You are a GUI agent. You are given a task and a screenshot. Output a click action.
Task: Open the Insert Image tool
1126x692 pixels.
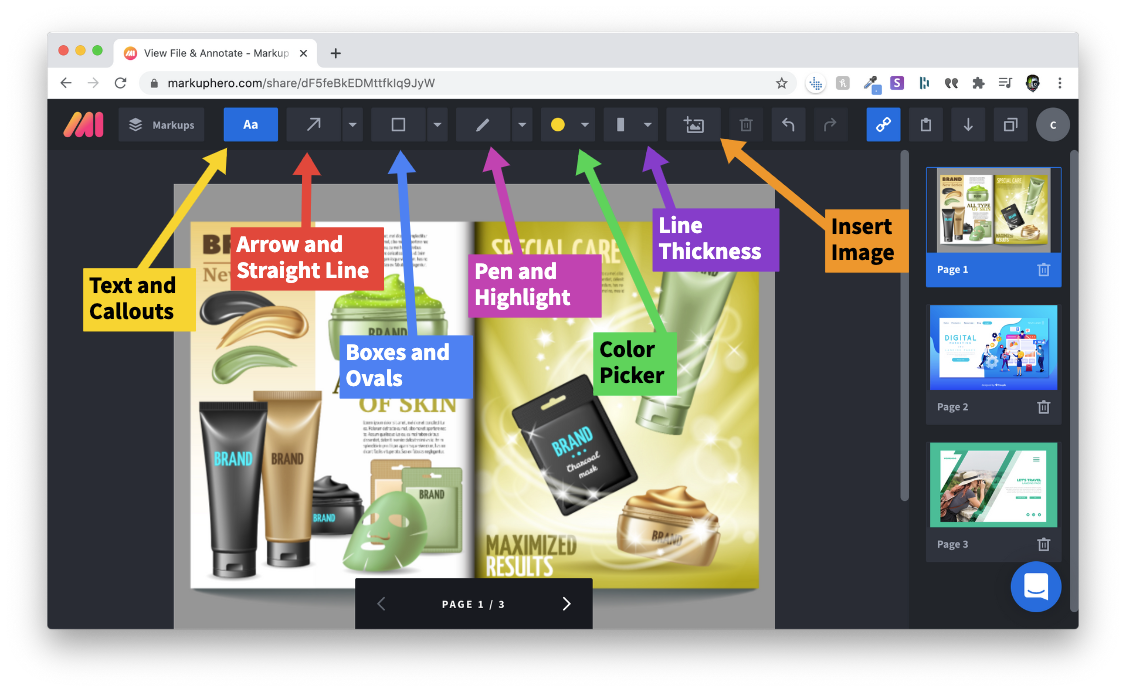tap(693, 124)
